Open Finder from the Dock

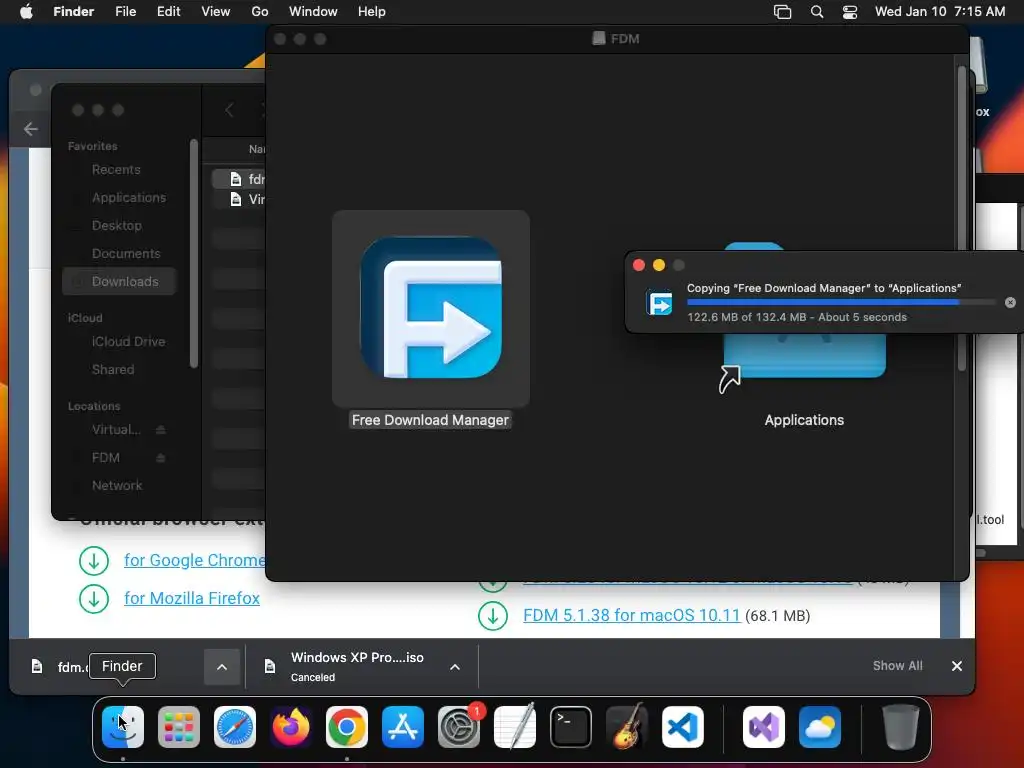tap(123, 727)
